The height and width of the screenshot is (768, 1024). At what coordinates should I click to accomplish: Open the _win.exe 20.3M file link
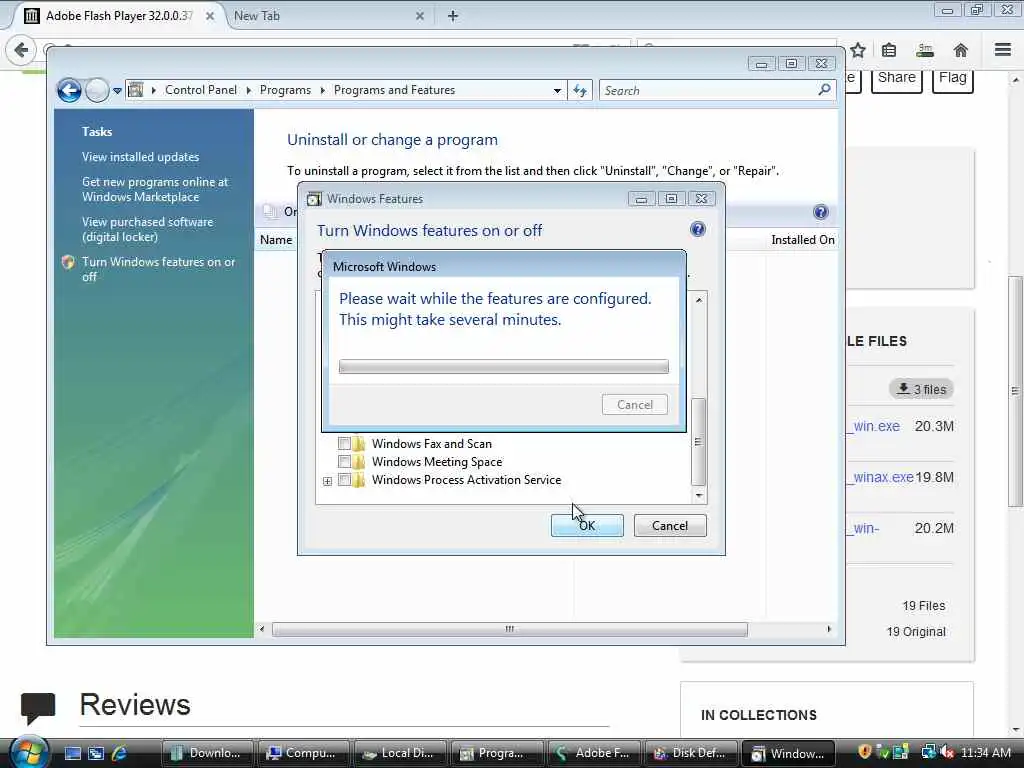(x=876, y=426)
